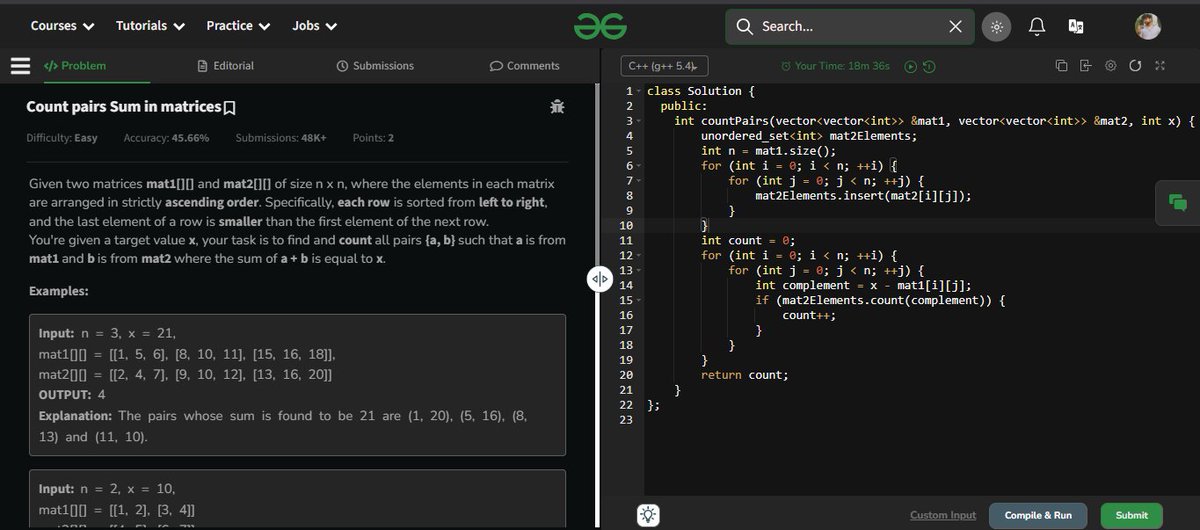Place cursor on 'int count = 0;' line

coord(748,241)
